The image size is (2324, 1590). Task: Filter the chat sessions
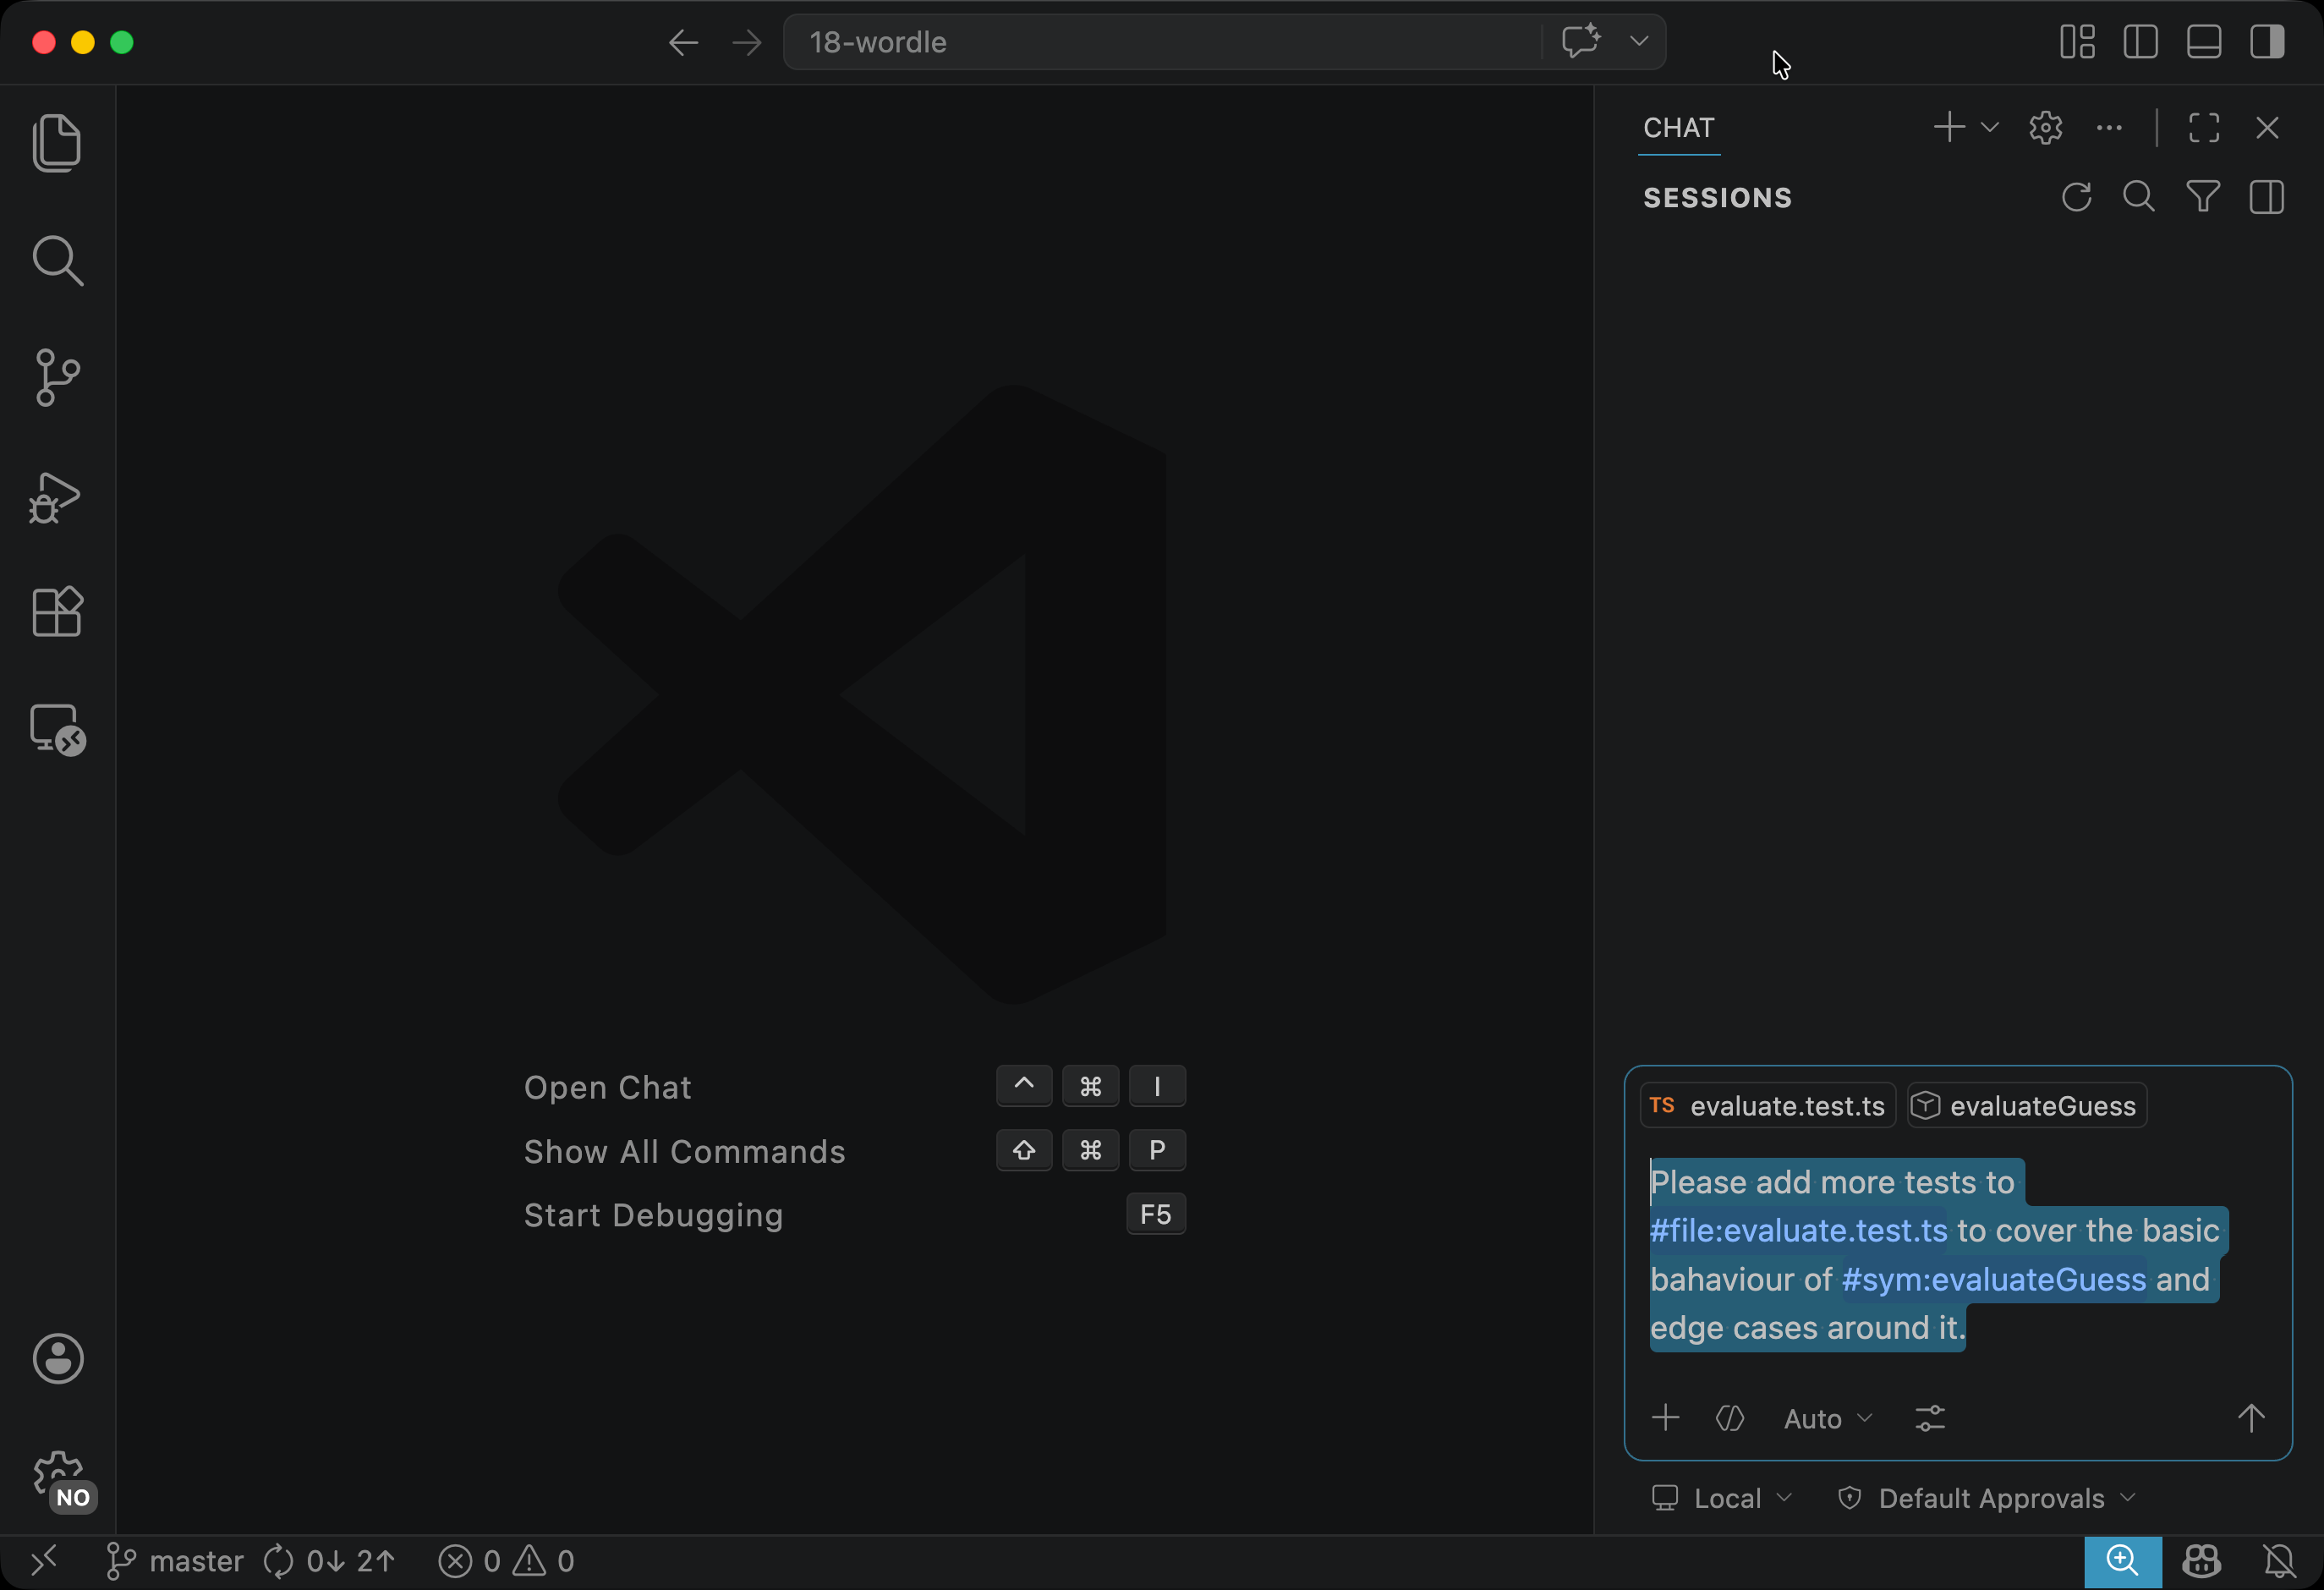[2203, 197]
